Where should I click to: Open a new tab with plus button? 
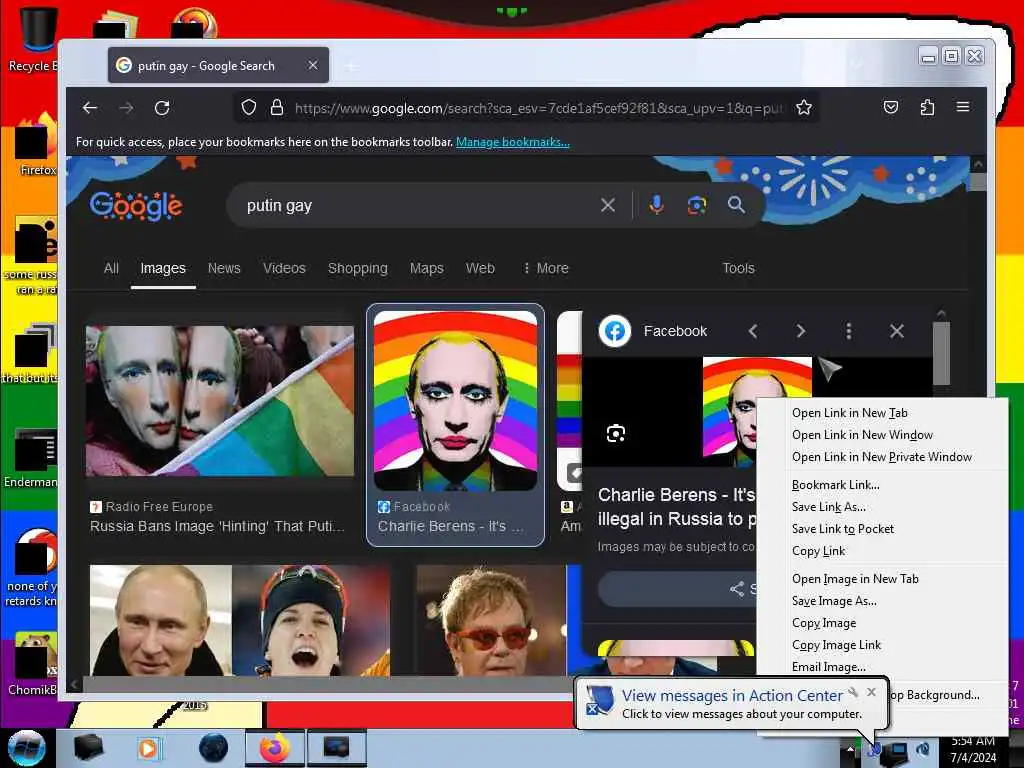(x=351, y=66)
